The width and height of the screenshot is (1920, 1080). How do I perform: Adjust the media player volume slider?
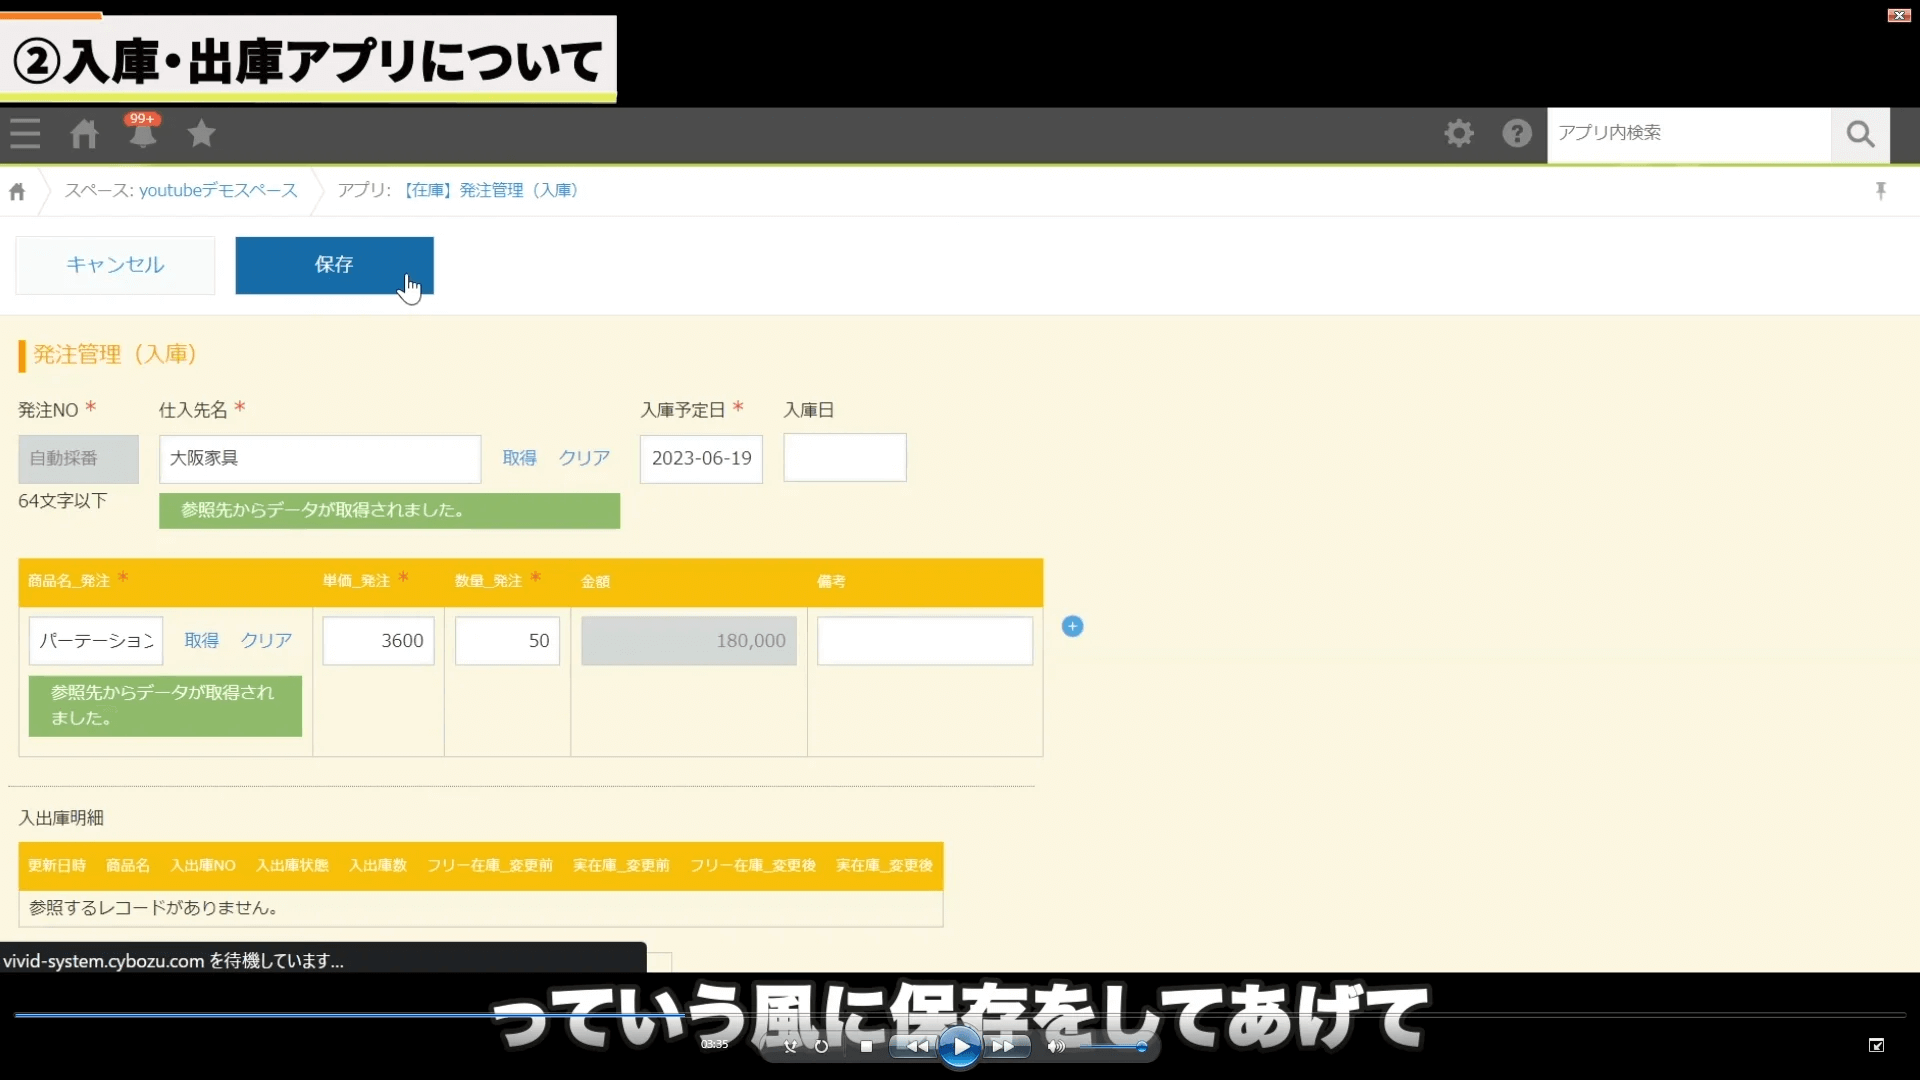1110,1047
